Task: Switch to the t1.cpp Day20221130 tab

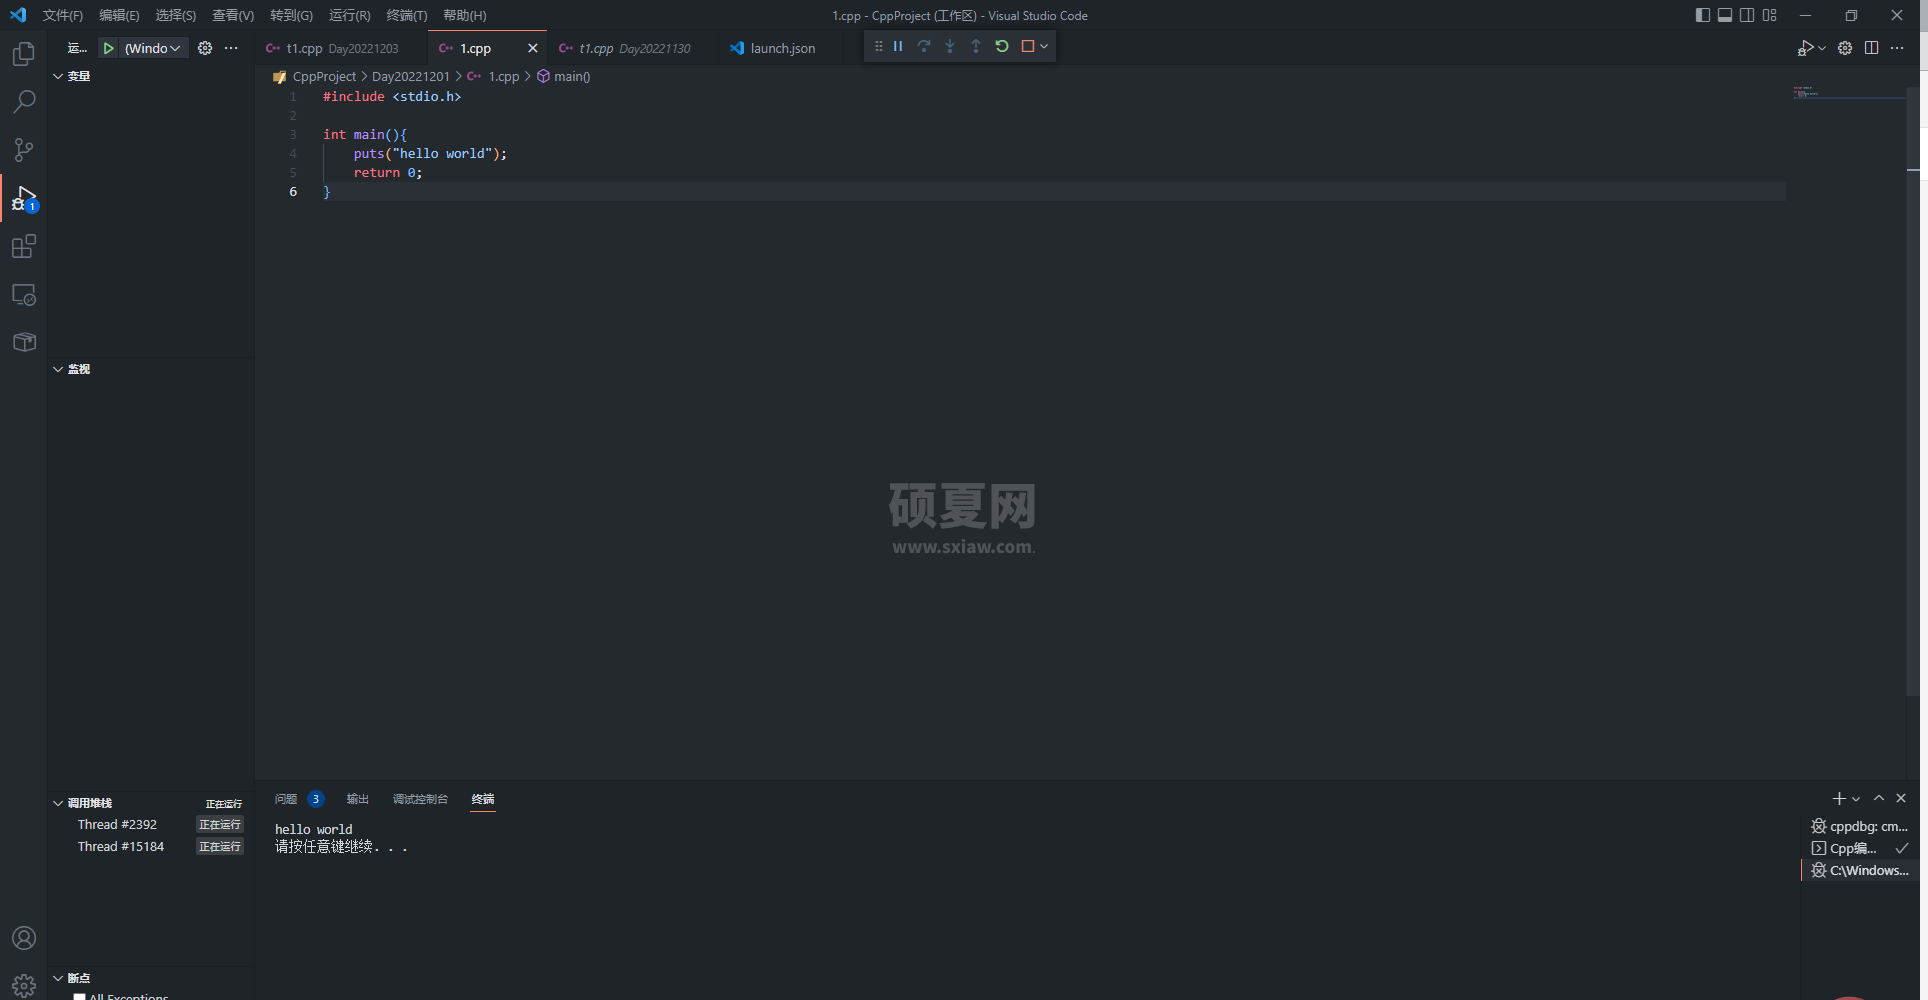Action: coord(633,48)
